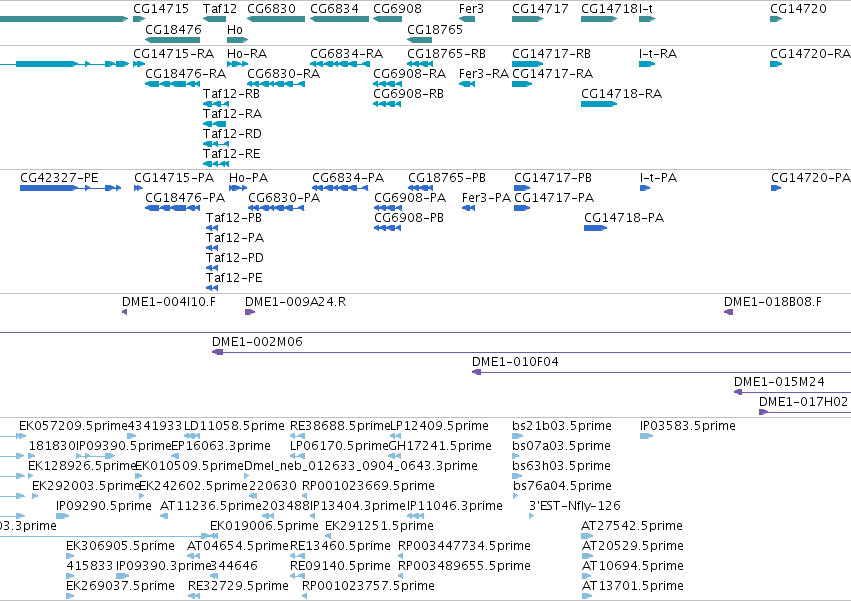Click EST EK019006.5prime
This screenshot has width=851, height=601.
[264, 526]
